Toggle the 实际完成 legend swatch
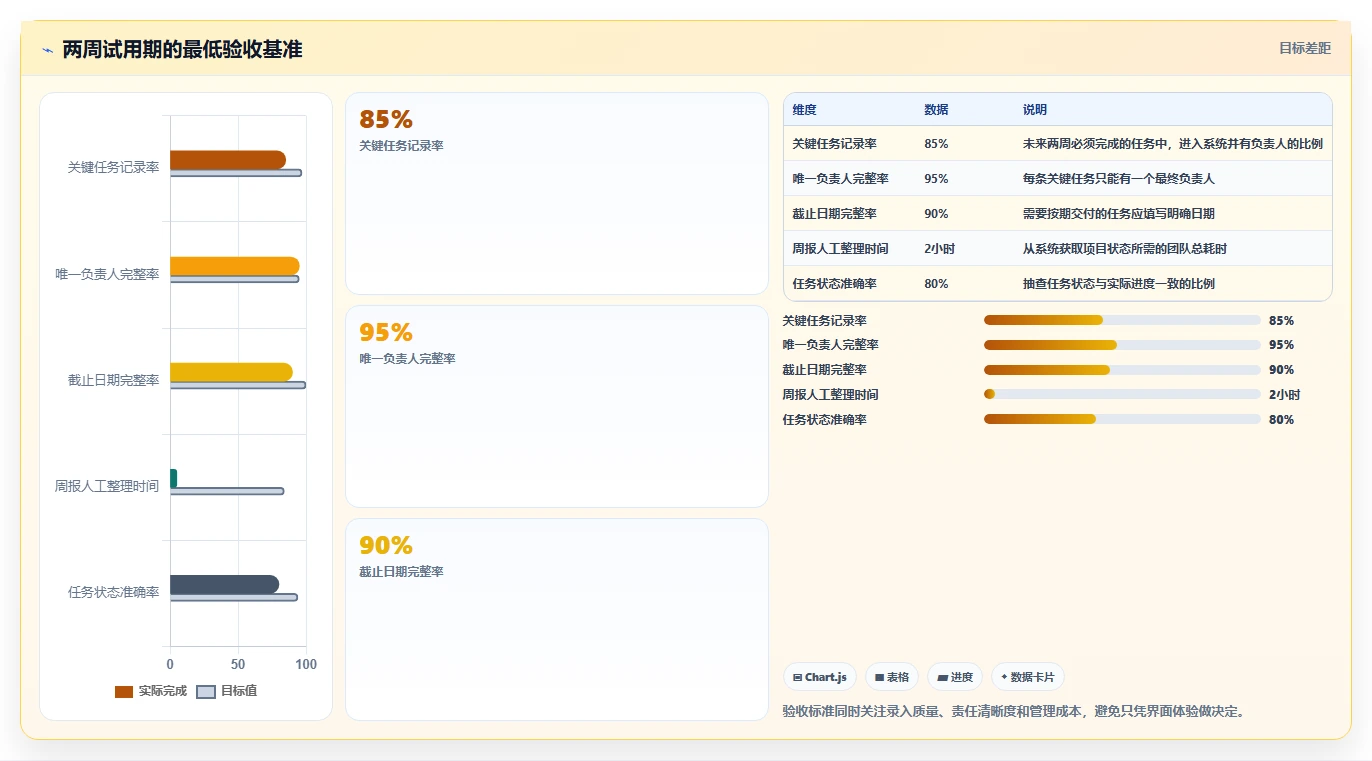Viewport: 1372px width, 761px height. click(124, 692)
